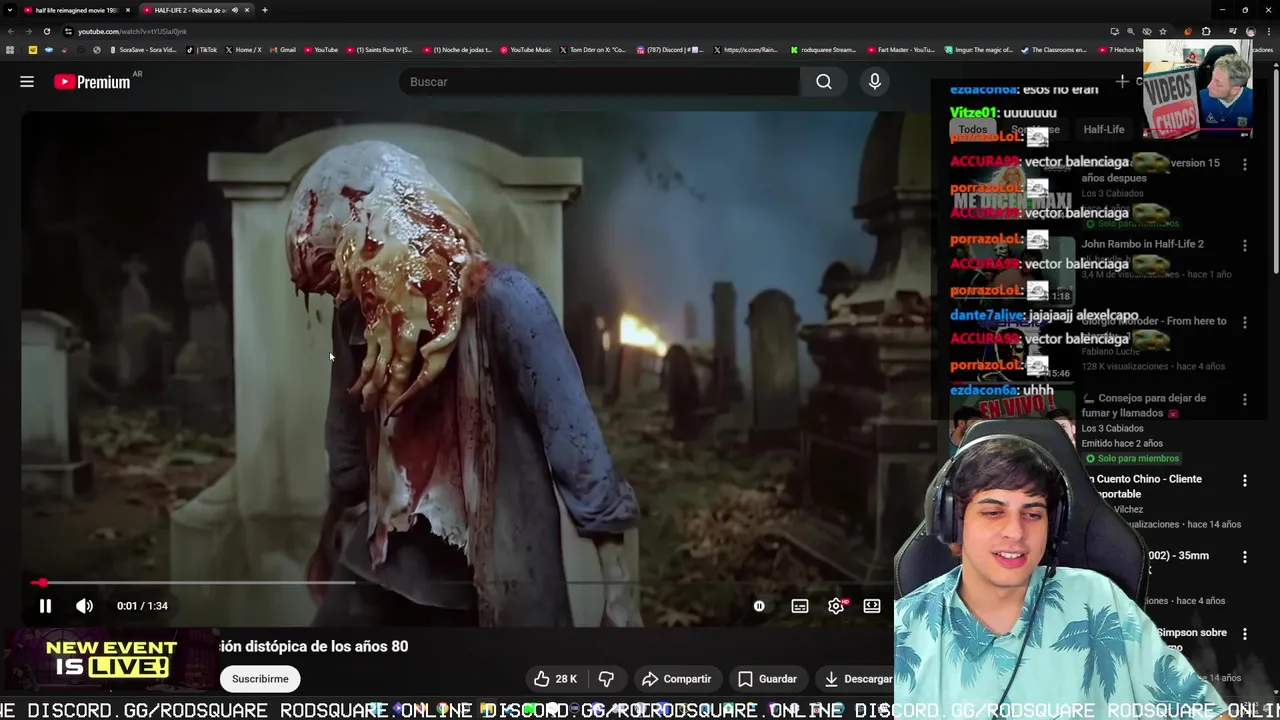Reload the current page

[46, 31]
